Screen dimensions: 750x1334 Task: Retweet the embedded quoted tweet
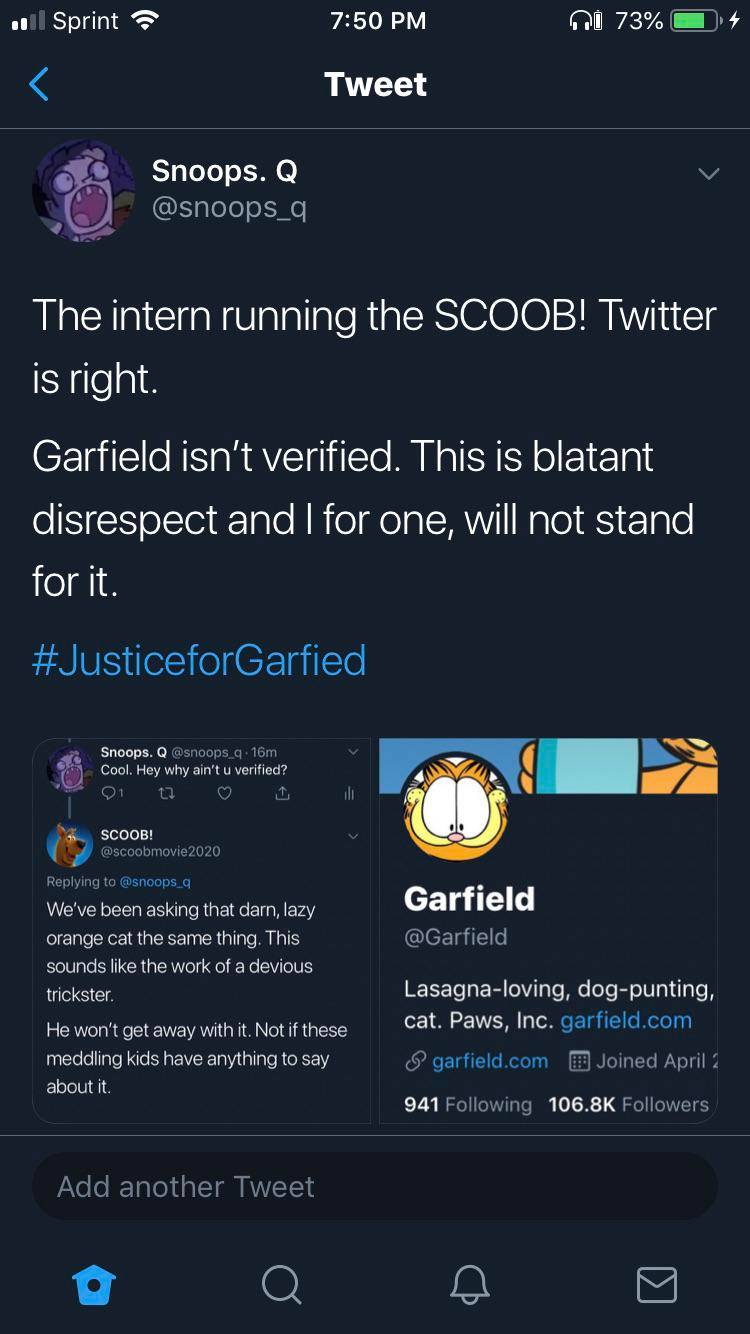(167, 792)
